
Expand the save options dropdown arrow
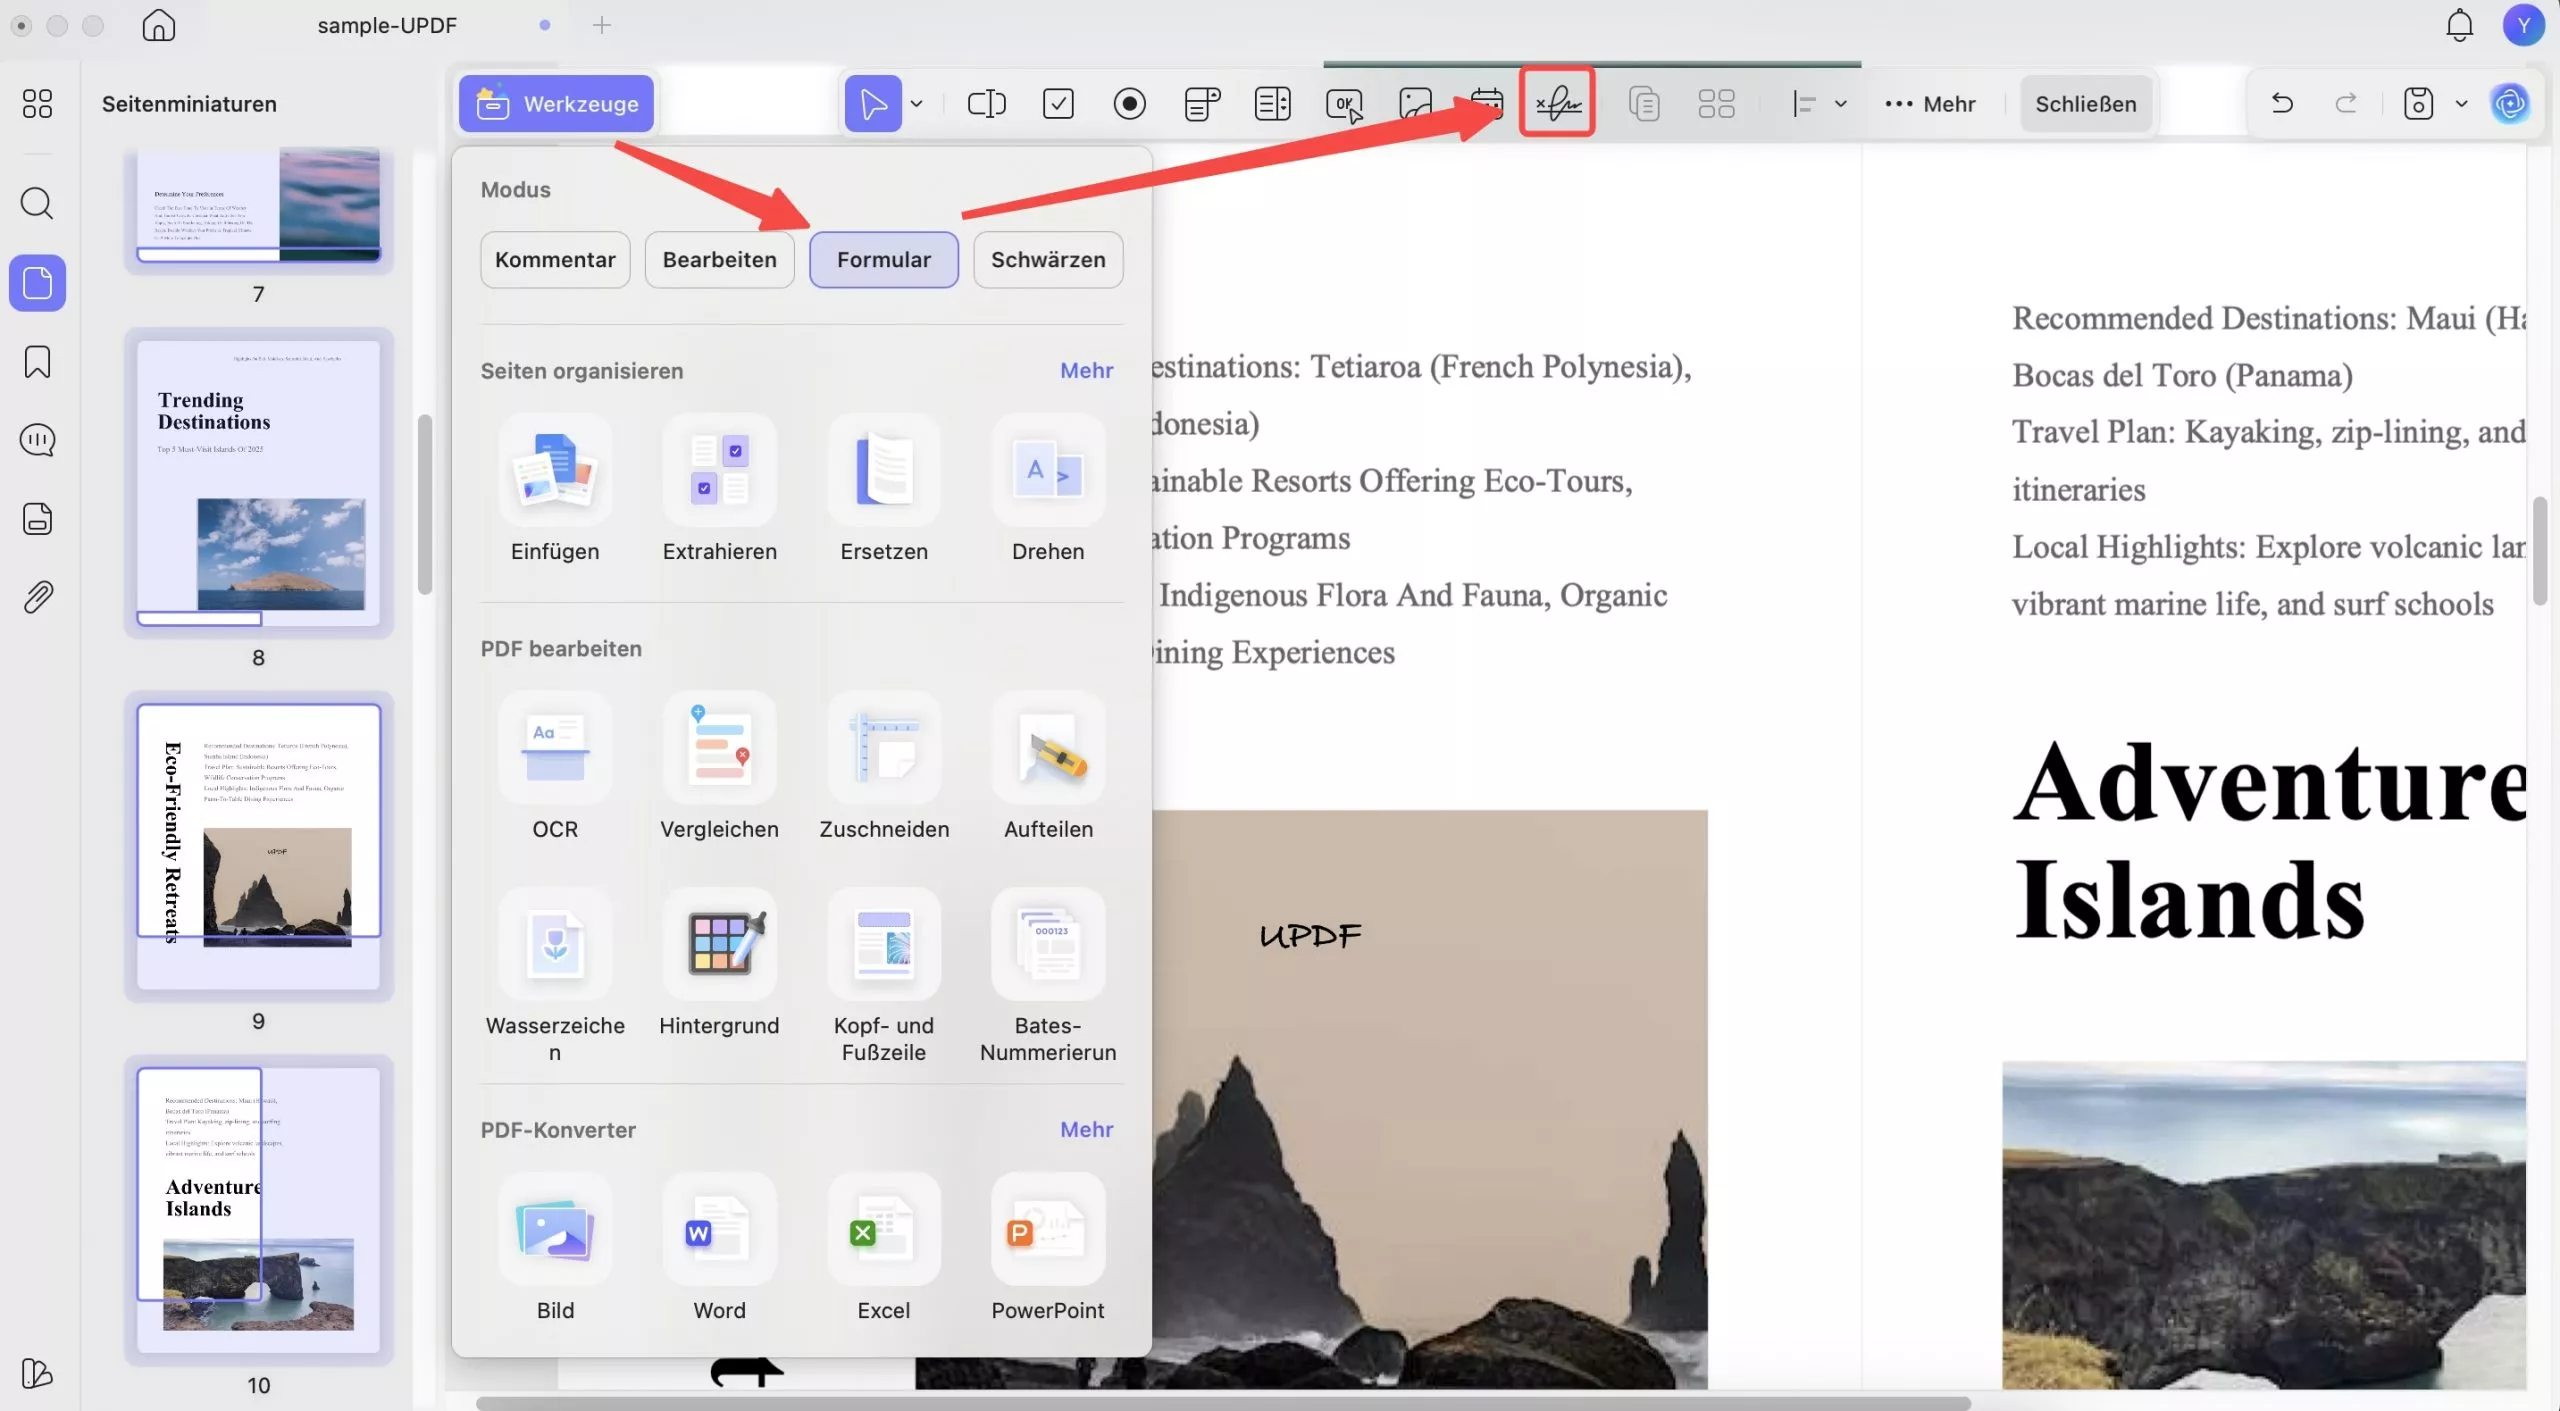pos(2461,103)
